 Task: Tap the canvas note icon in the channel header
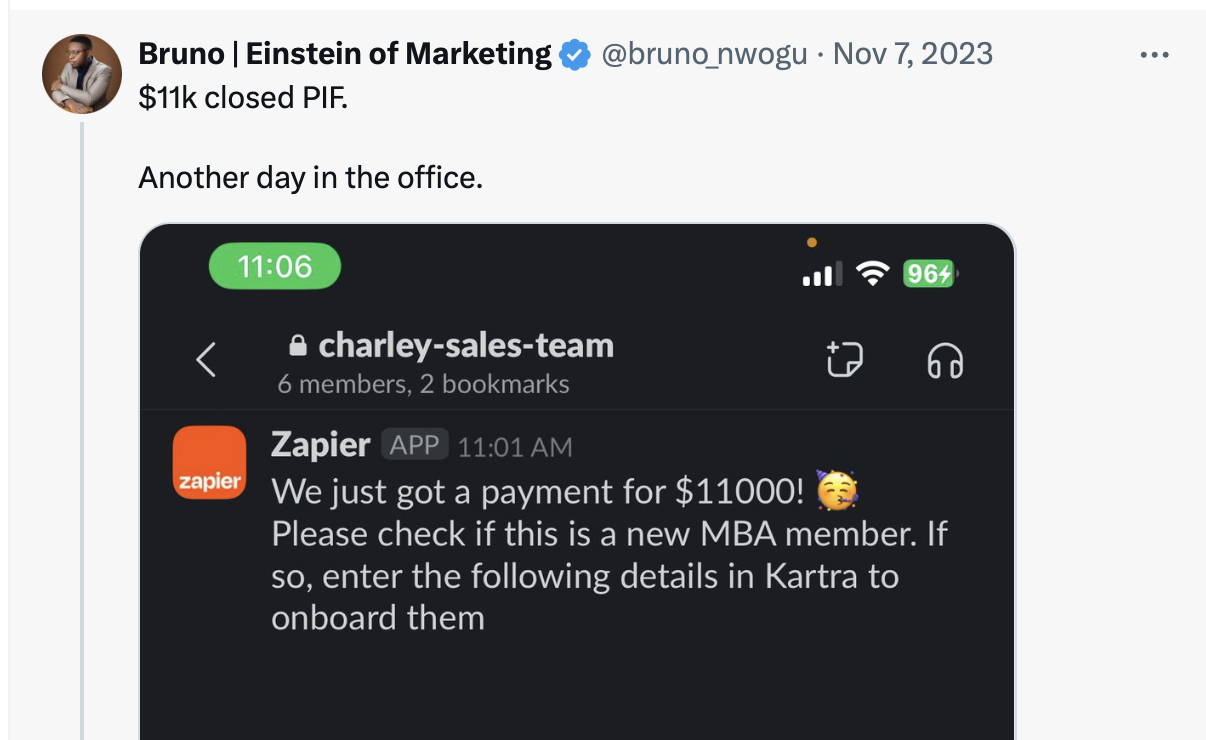(x=844, y=359)
